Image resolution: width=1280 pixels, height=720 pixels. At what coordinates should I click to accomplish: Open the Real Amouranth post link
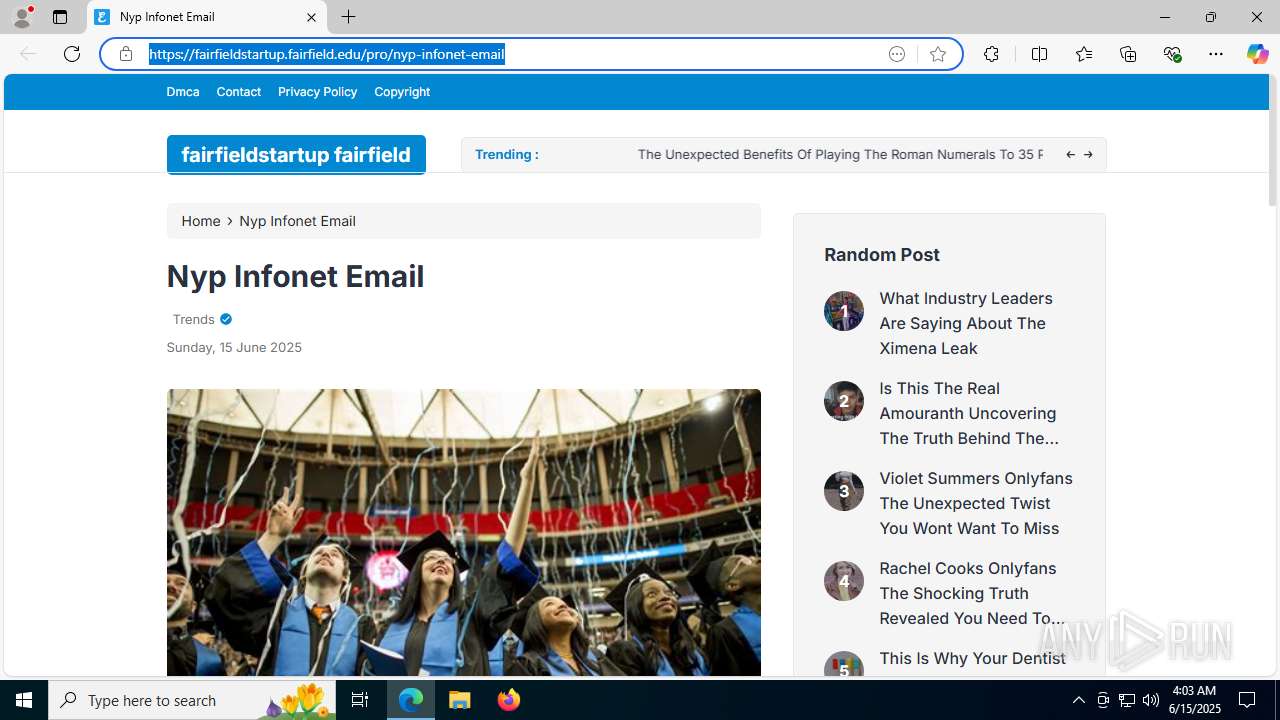pyautogui.click(x=968, y=413)
